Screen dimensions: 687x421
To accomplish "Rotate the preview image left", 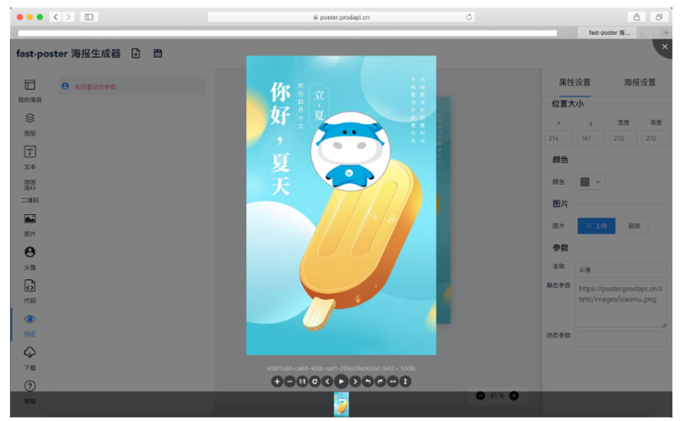I will [x=368, y=381].
